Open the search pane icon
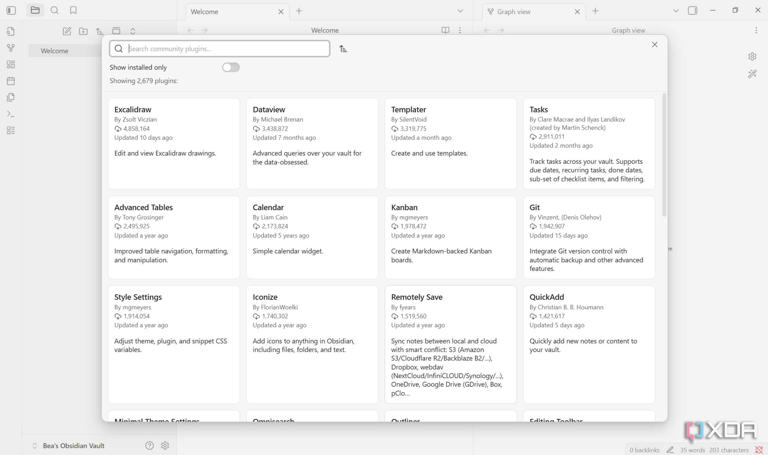 click(x=54, y=11)
